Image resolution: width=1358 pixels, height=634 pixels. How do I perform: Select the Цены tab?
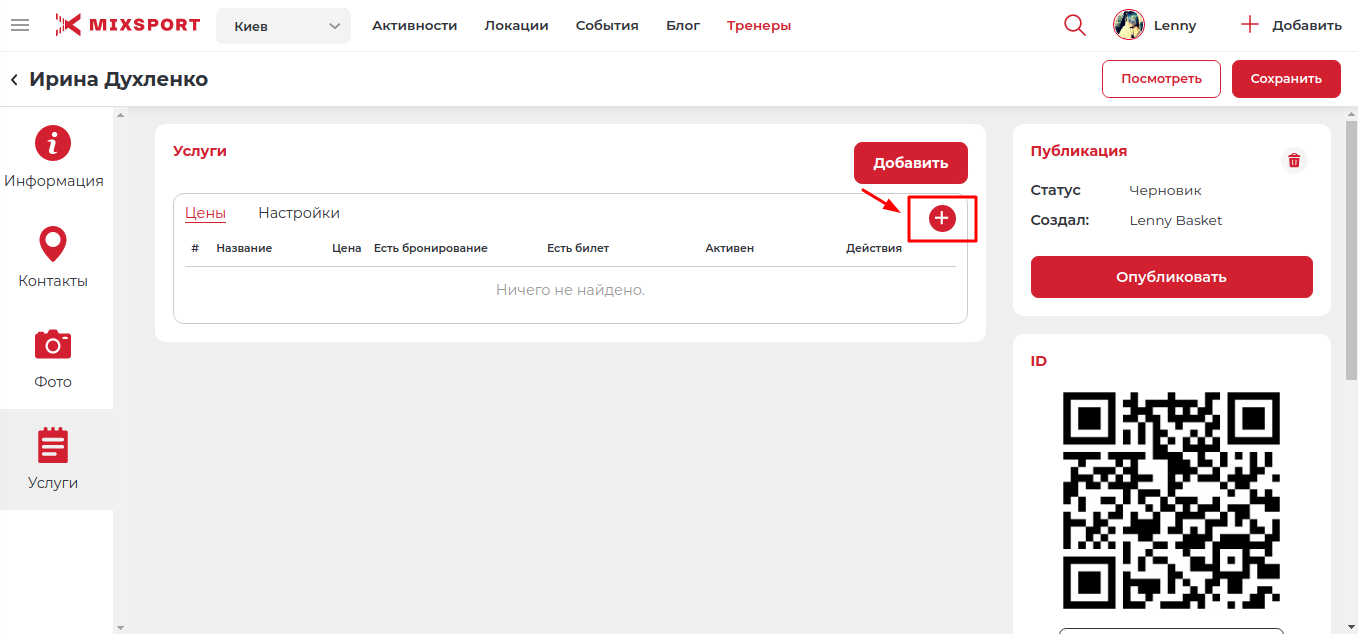pos(205,213)
